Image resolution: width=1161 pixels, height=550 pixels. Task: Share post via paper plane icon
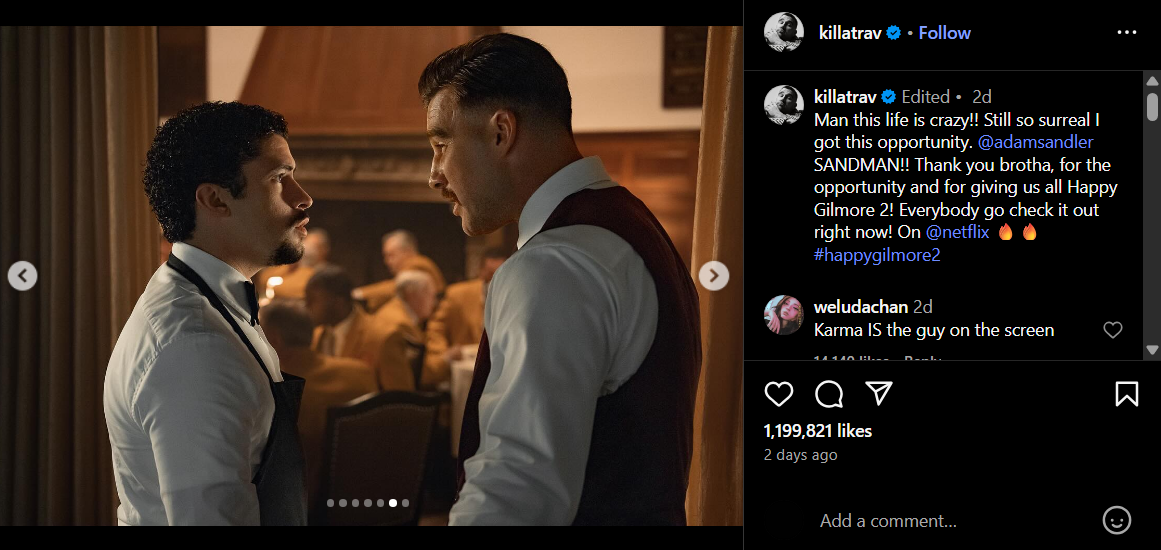click(x=878, y=394)
